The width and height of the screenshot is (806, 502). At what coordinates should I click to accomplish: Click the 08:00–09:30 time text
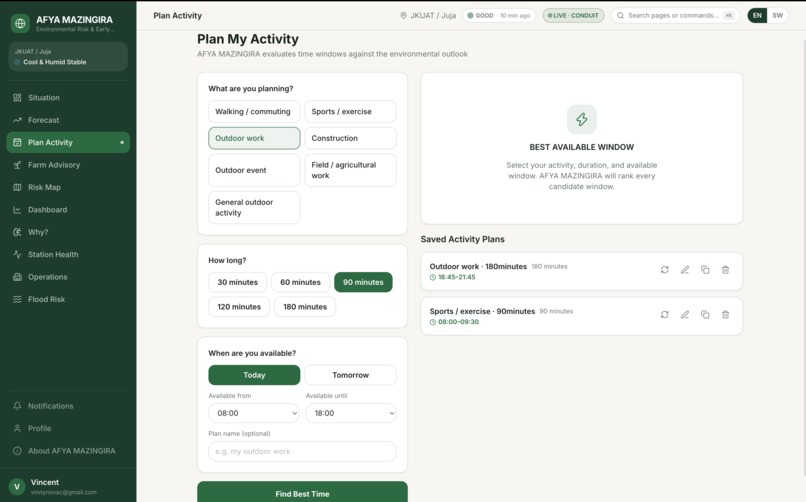click(x=458, y=322)
